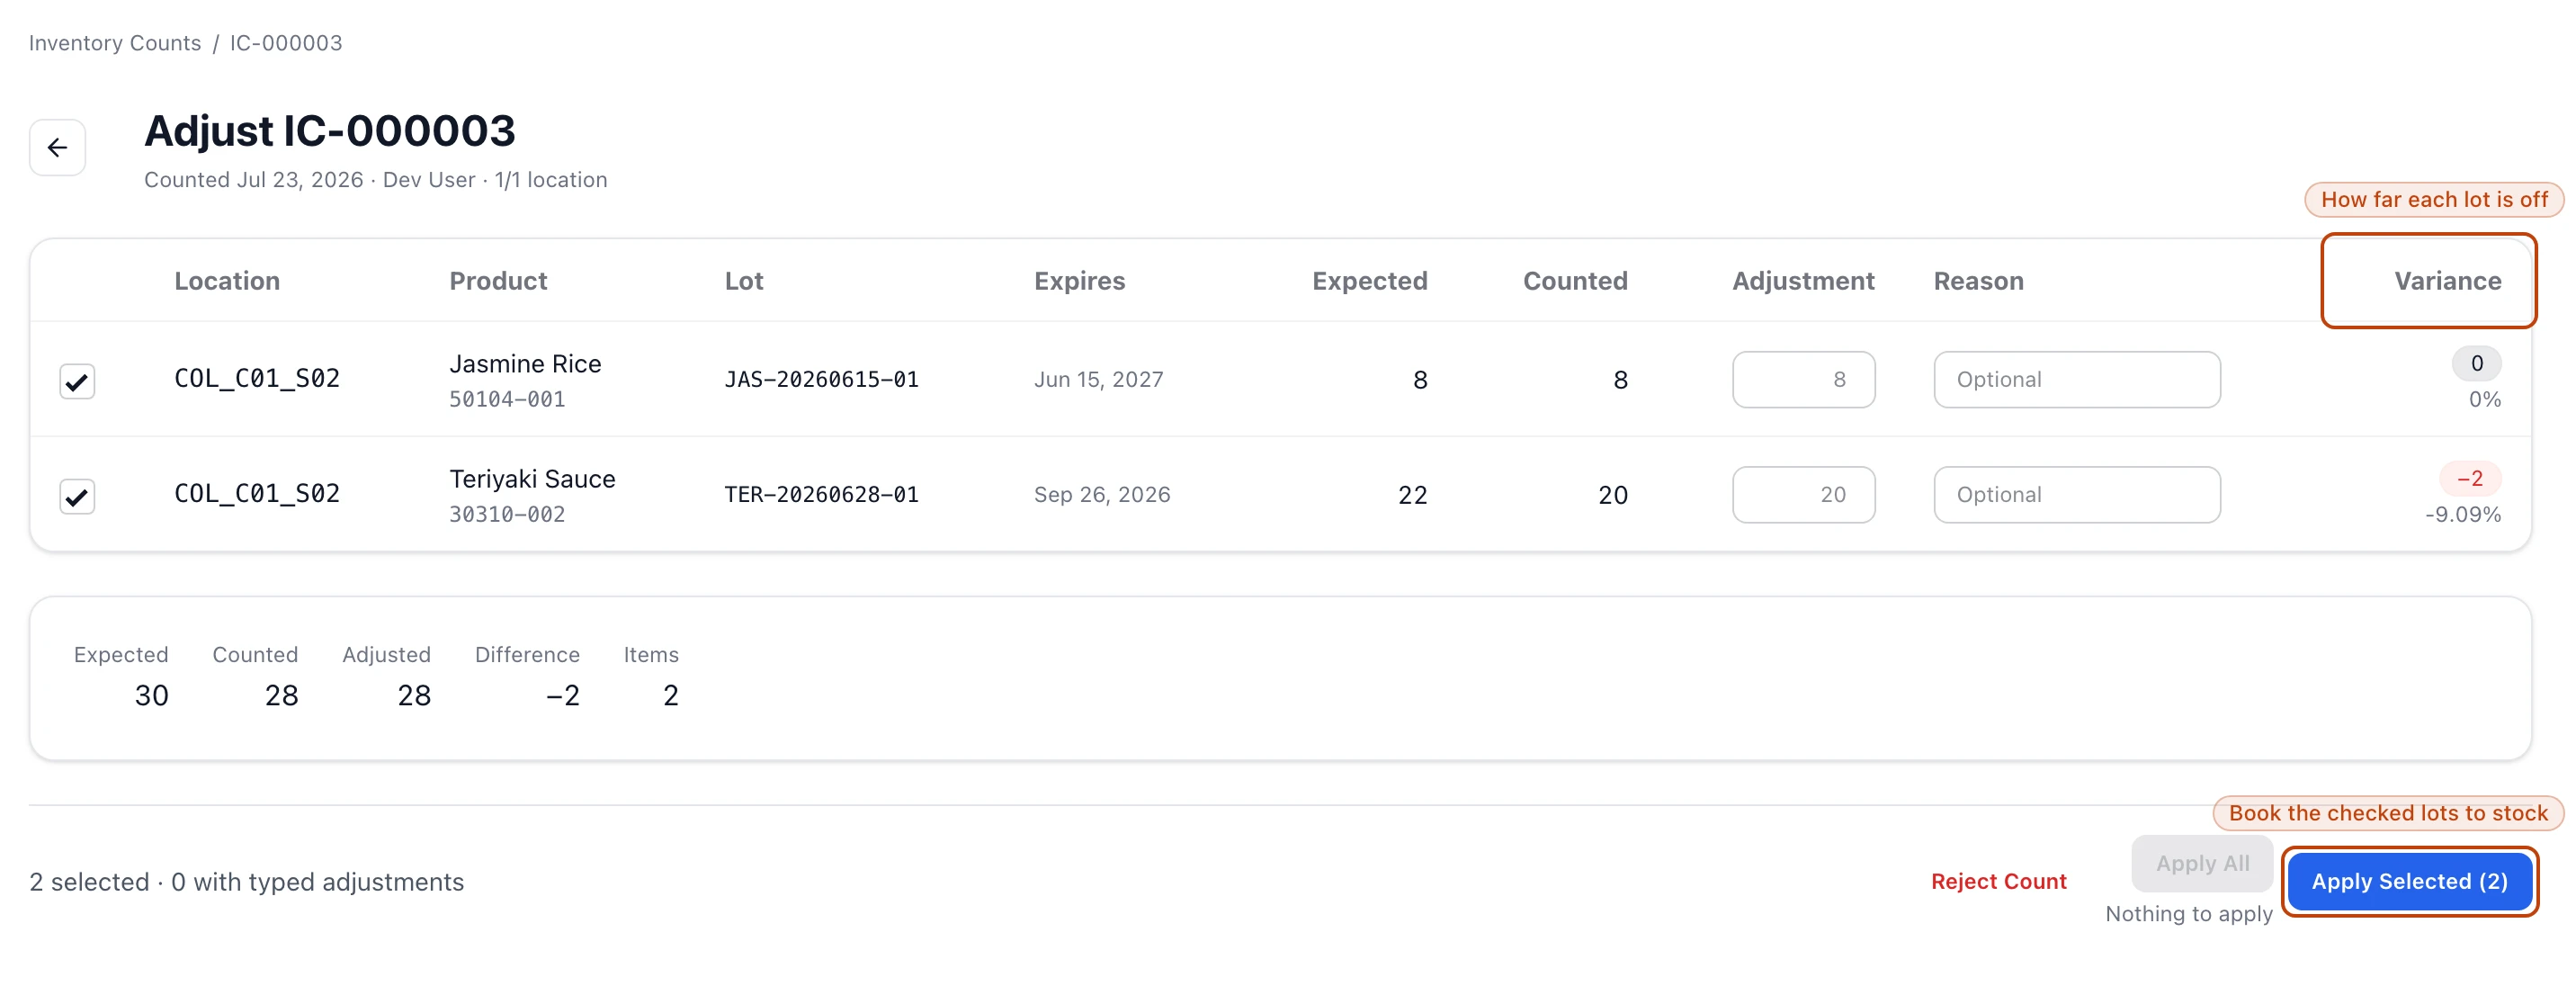Click the 0 variance badge

2476,363
